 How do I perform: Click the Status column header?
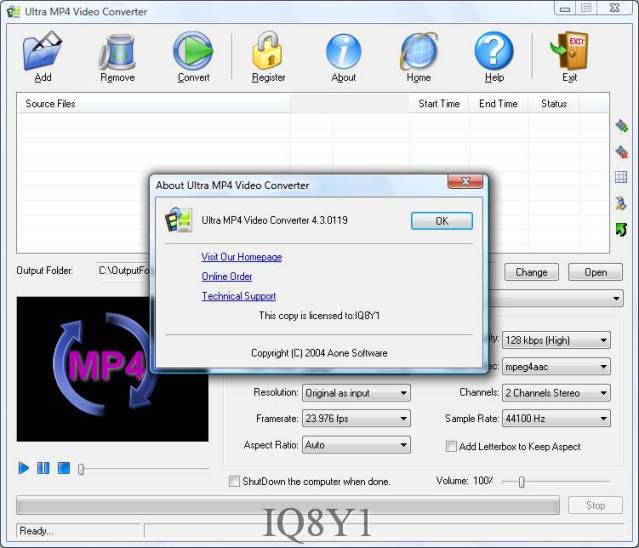[x=553, y=104]
